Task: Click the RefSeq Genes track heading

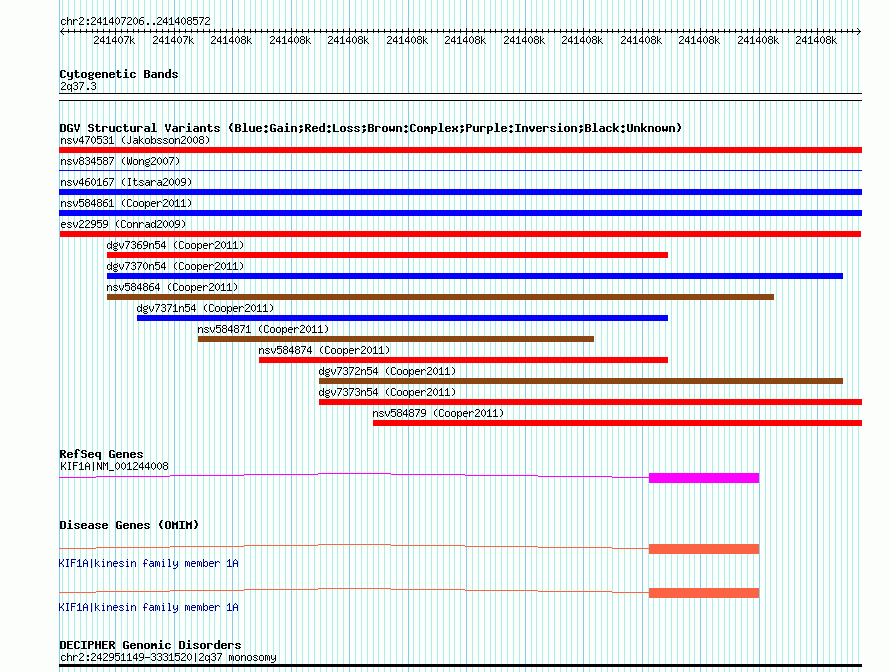Action: [101, 454]
